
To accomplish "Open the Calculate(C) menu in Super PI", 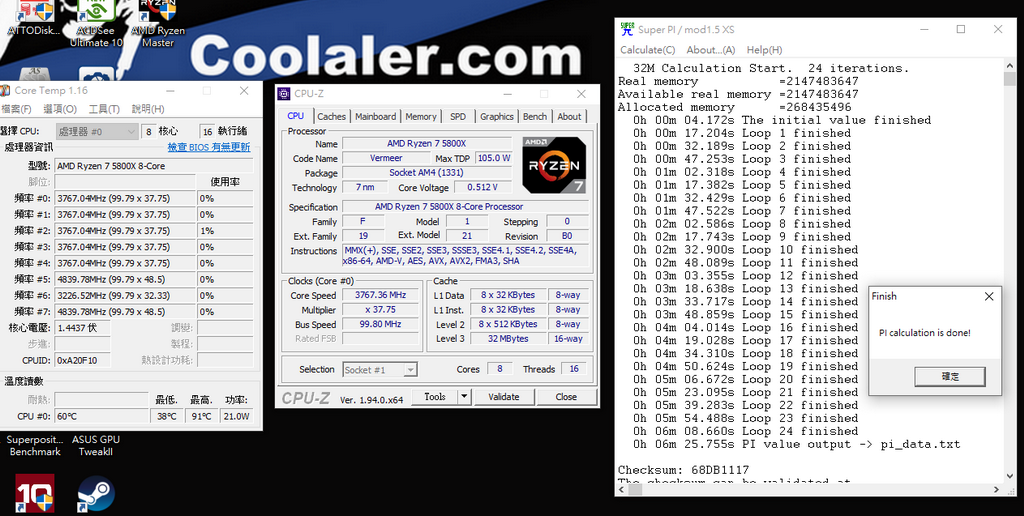I will [x=647, y=50].
